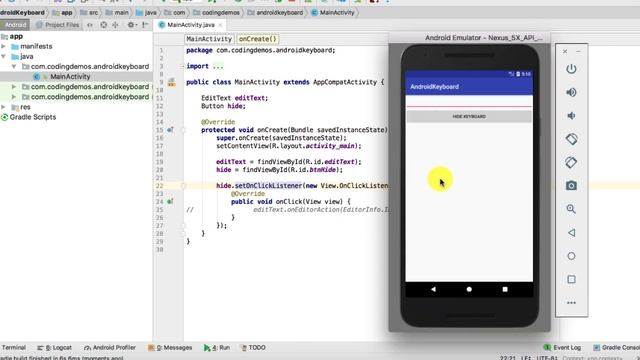Open the Android Profiler tool window
The height and width of the screenshot is (360, 640).
pyautogui.click(x=110, y=348)
